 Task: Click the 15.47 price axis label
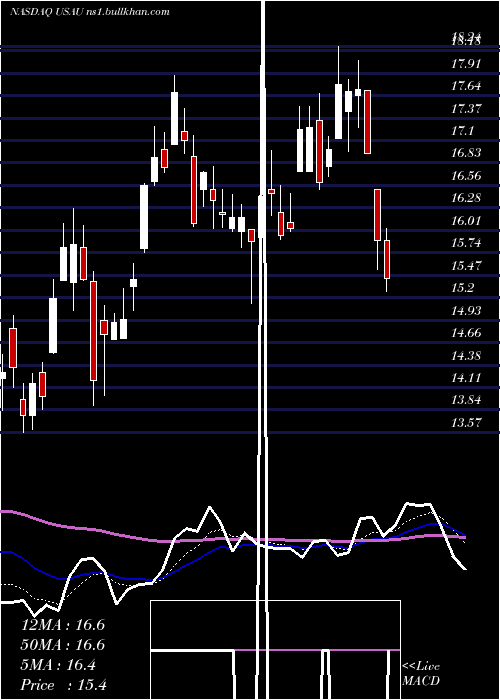466,266
